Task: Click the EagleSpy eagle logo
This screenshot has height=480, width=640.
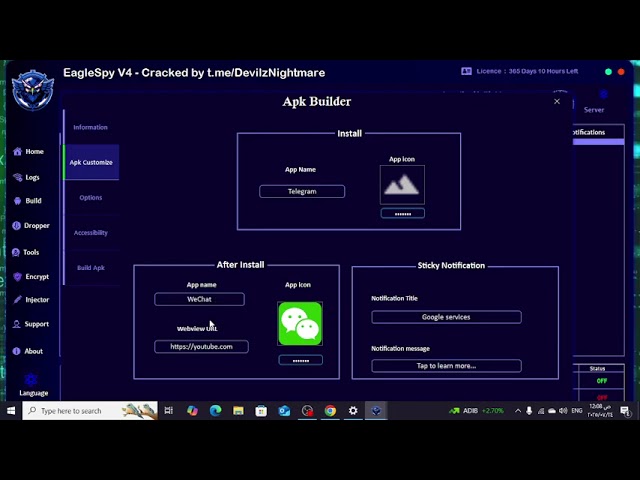Action: coord(33,90)
